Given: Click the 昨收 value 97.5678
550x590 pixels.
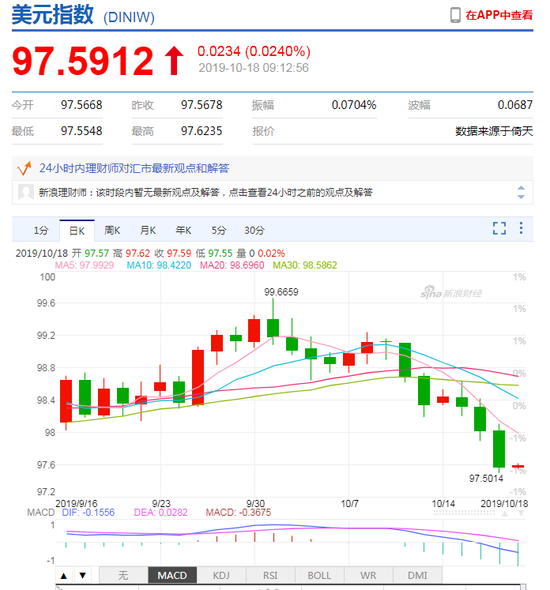Looking at the screenshot, I should pos(202,105).
